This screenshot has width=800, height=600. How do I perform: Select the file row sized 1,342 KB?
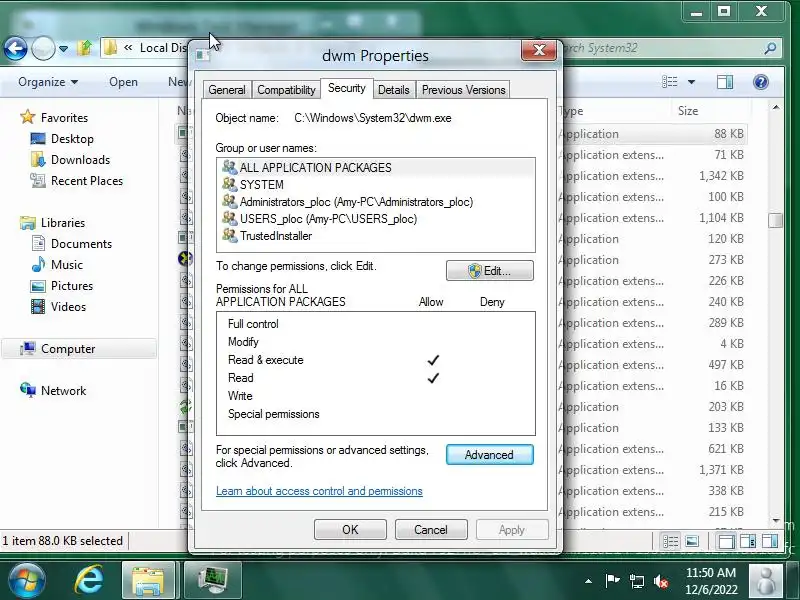653,176
